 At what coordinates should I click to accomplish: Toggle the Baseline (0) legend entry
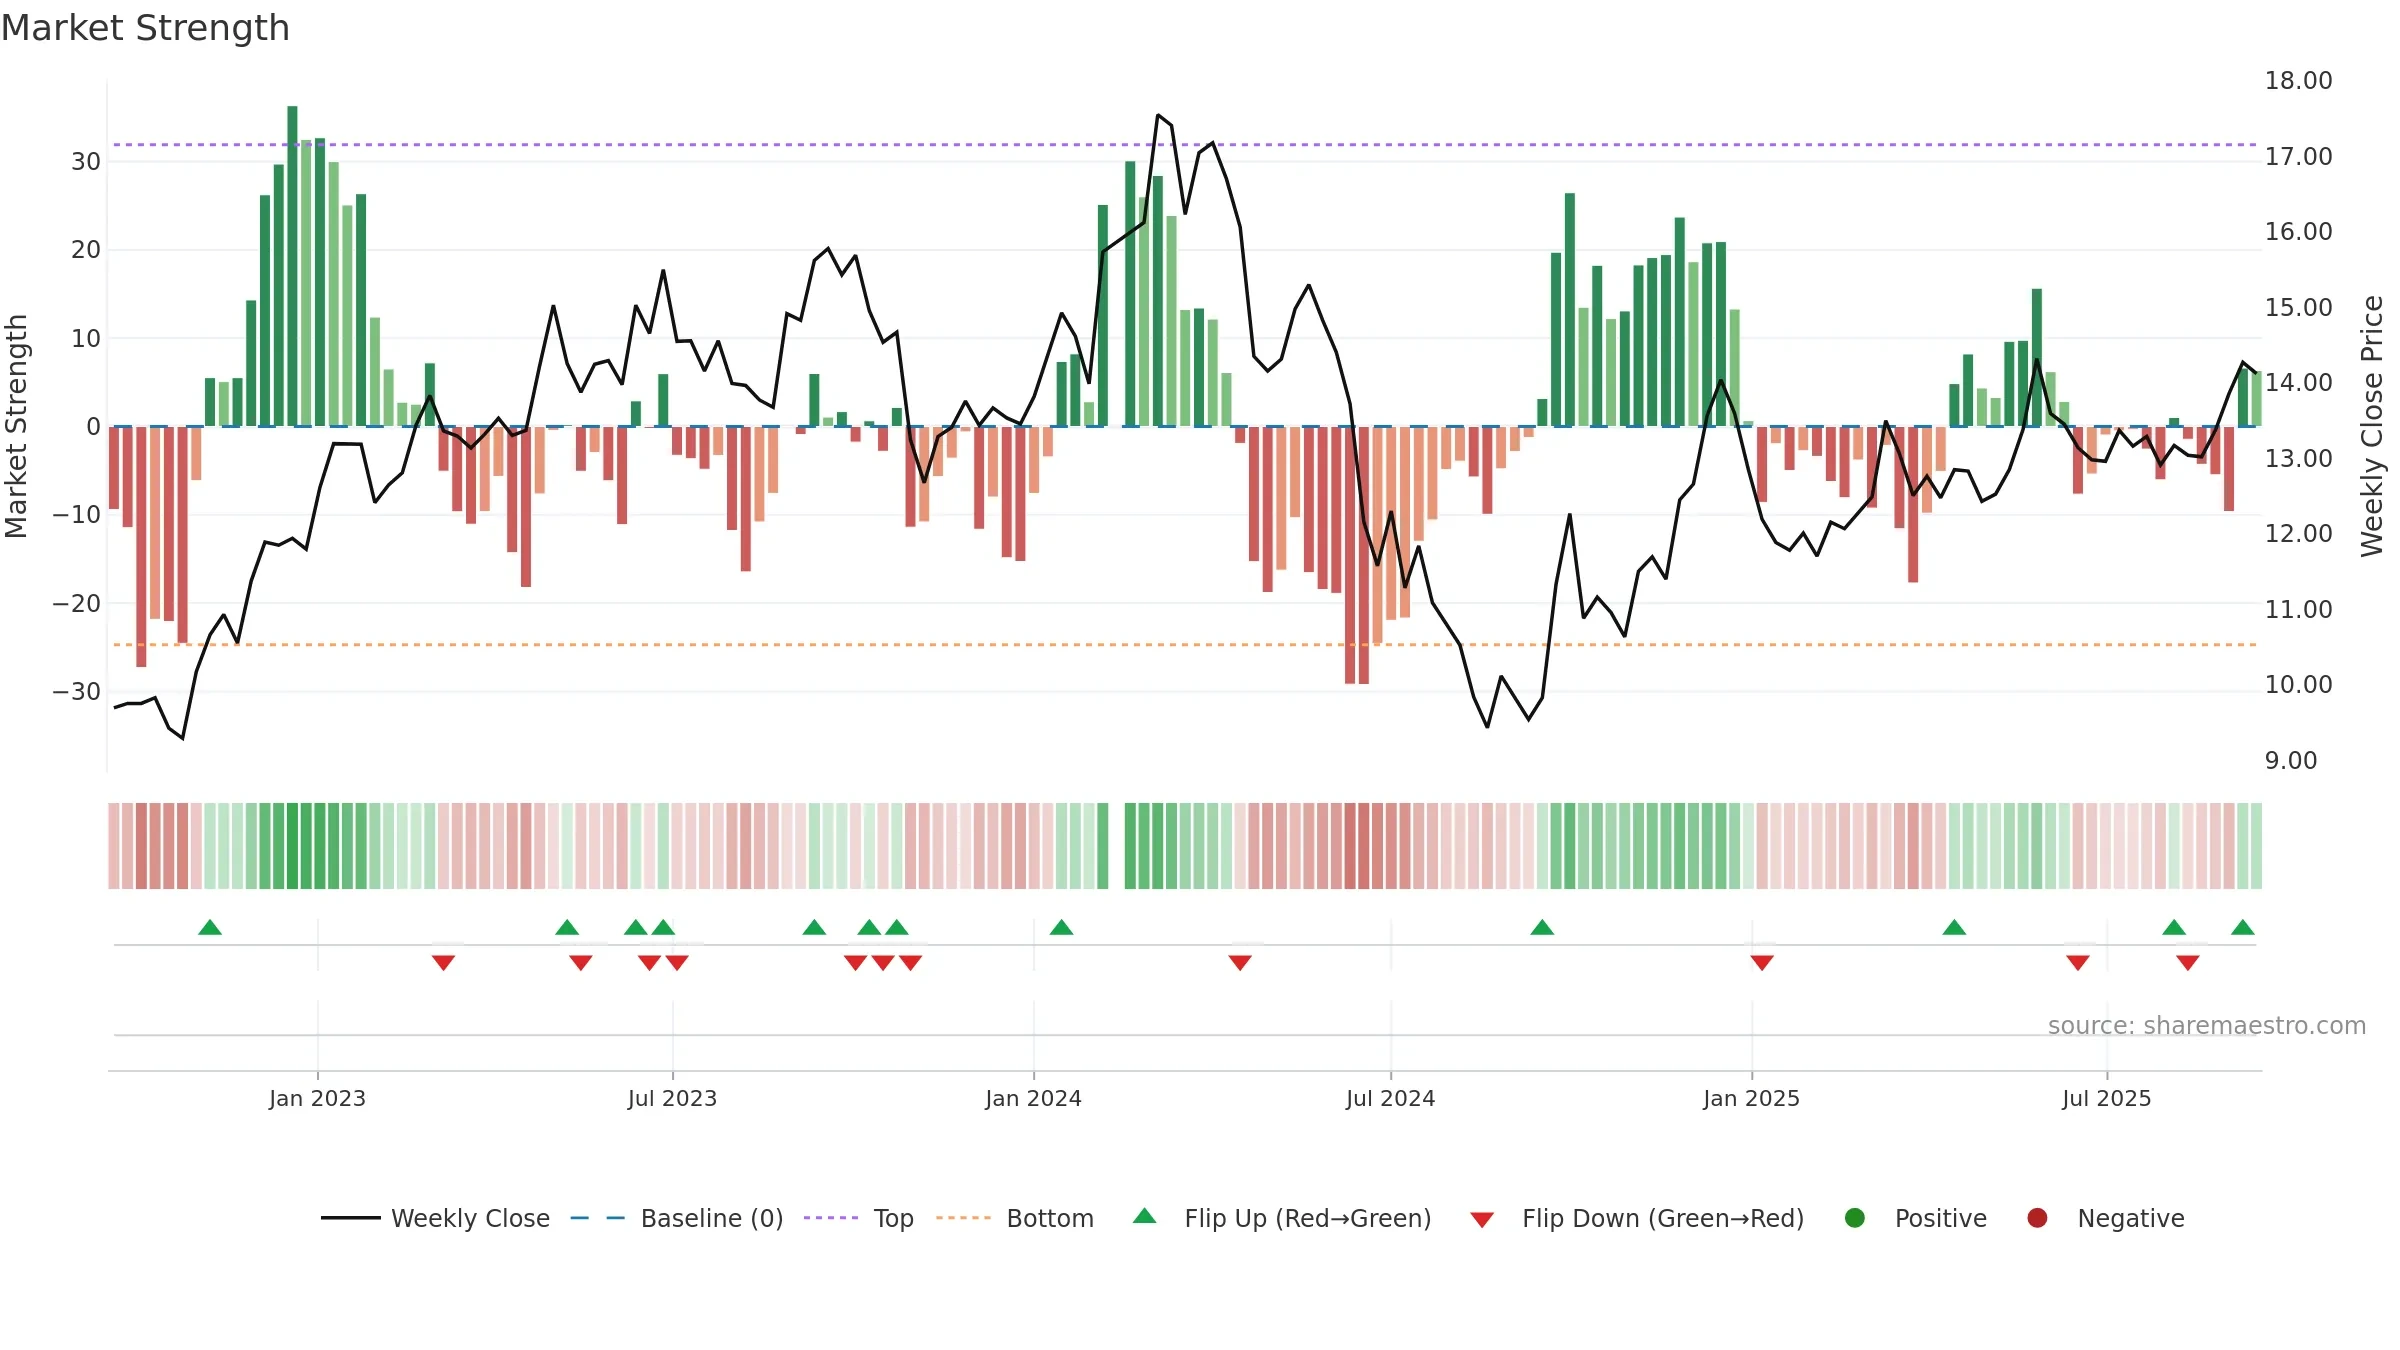[677, 1218]
